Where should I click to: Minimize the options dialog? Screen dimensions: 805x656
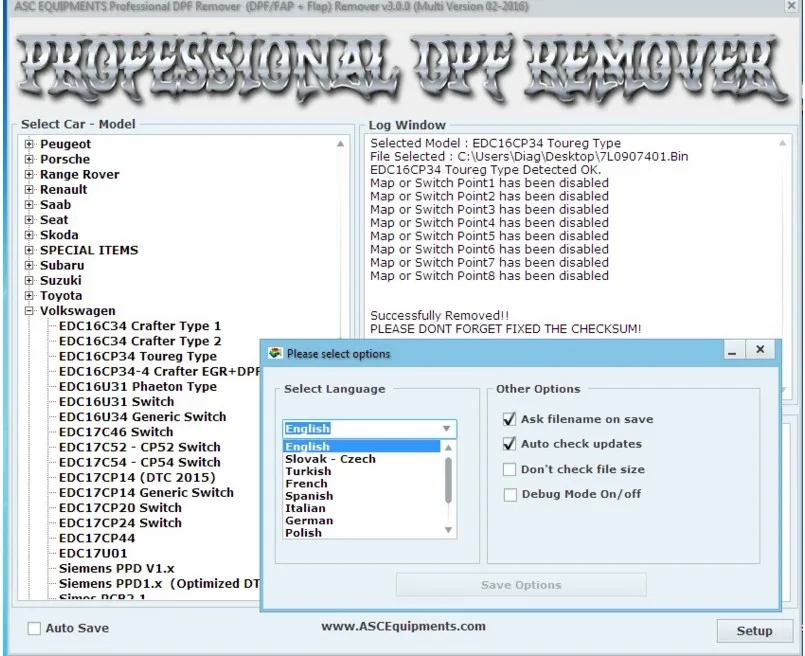732,350
